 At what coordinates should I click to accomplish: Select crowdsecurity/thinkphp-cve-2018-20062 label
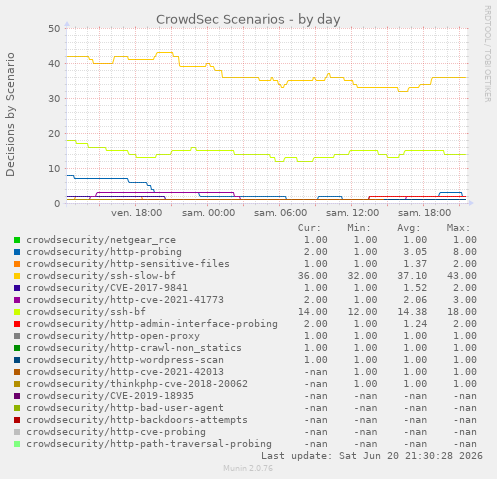pos(137,384)
